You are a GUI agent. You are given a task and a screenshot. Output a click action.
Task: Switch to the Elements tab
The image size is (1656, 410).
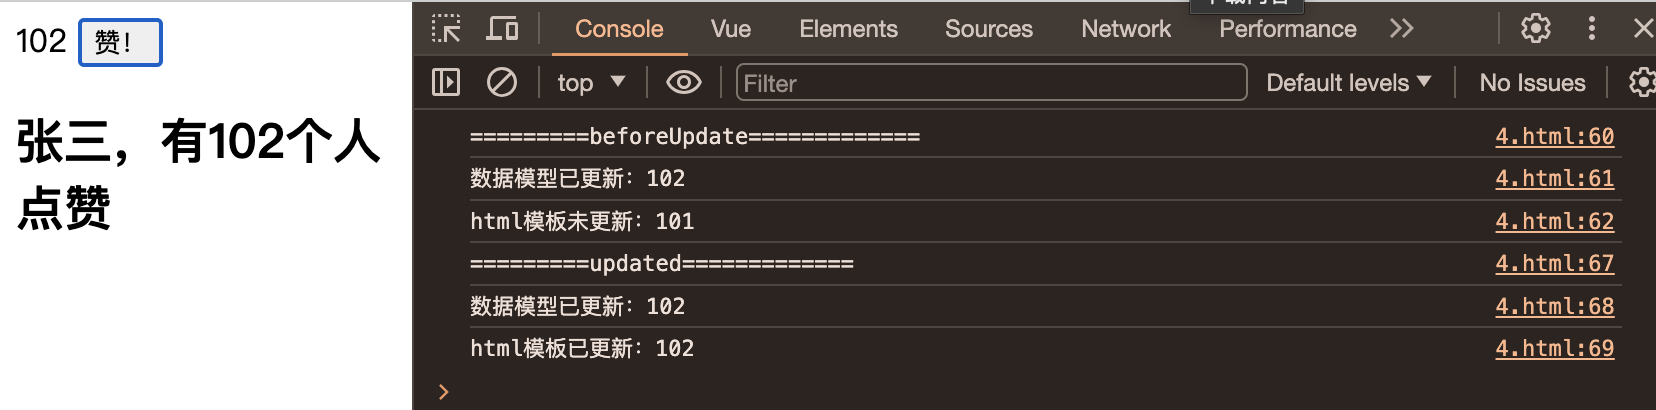click(848, 29)
